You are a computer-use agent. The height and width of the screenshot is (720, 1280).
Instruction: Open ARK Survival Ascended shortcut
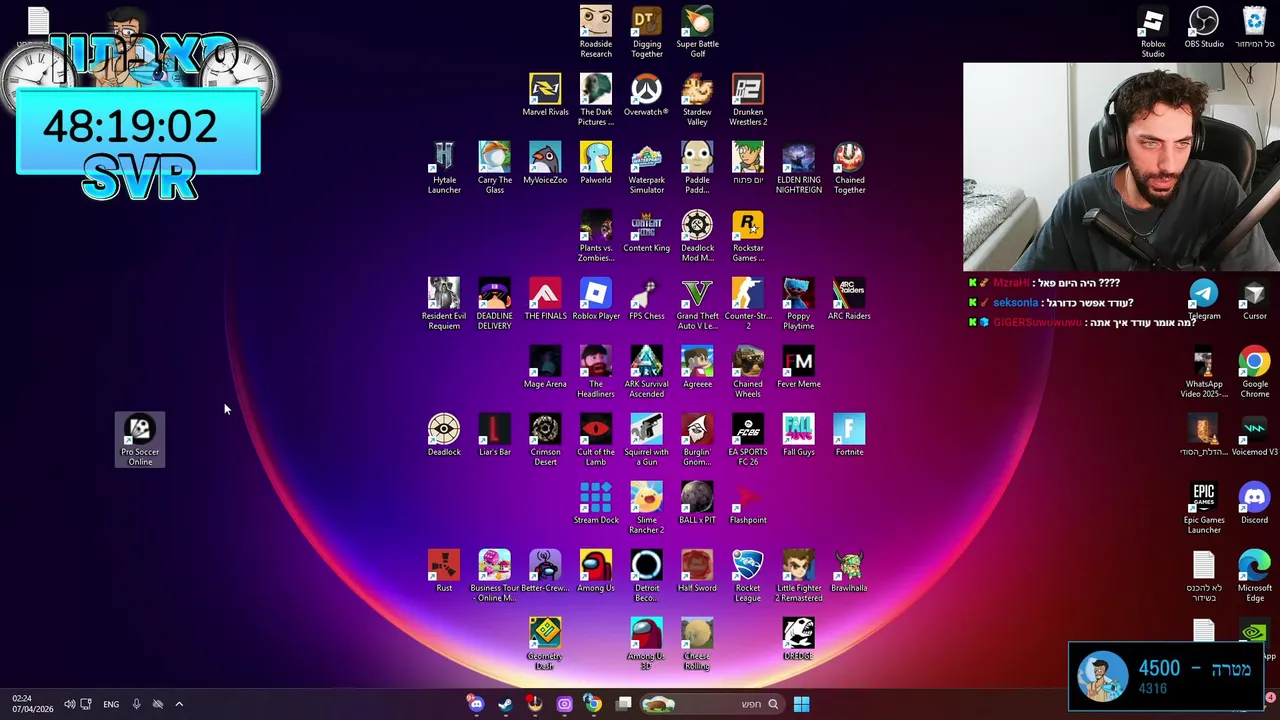647,372
